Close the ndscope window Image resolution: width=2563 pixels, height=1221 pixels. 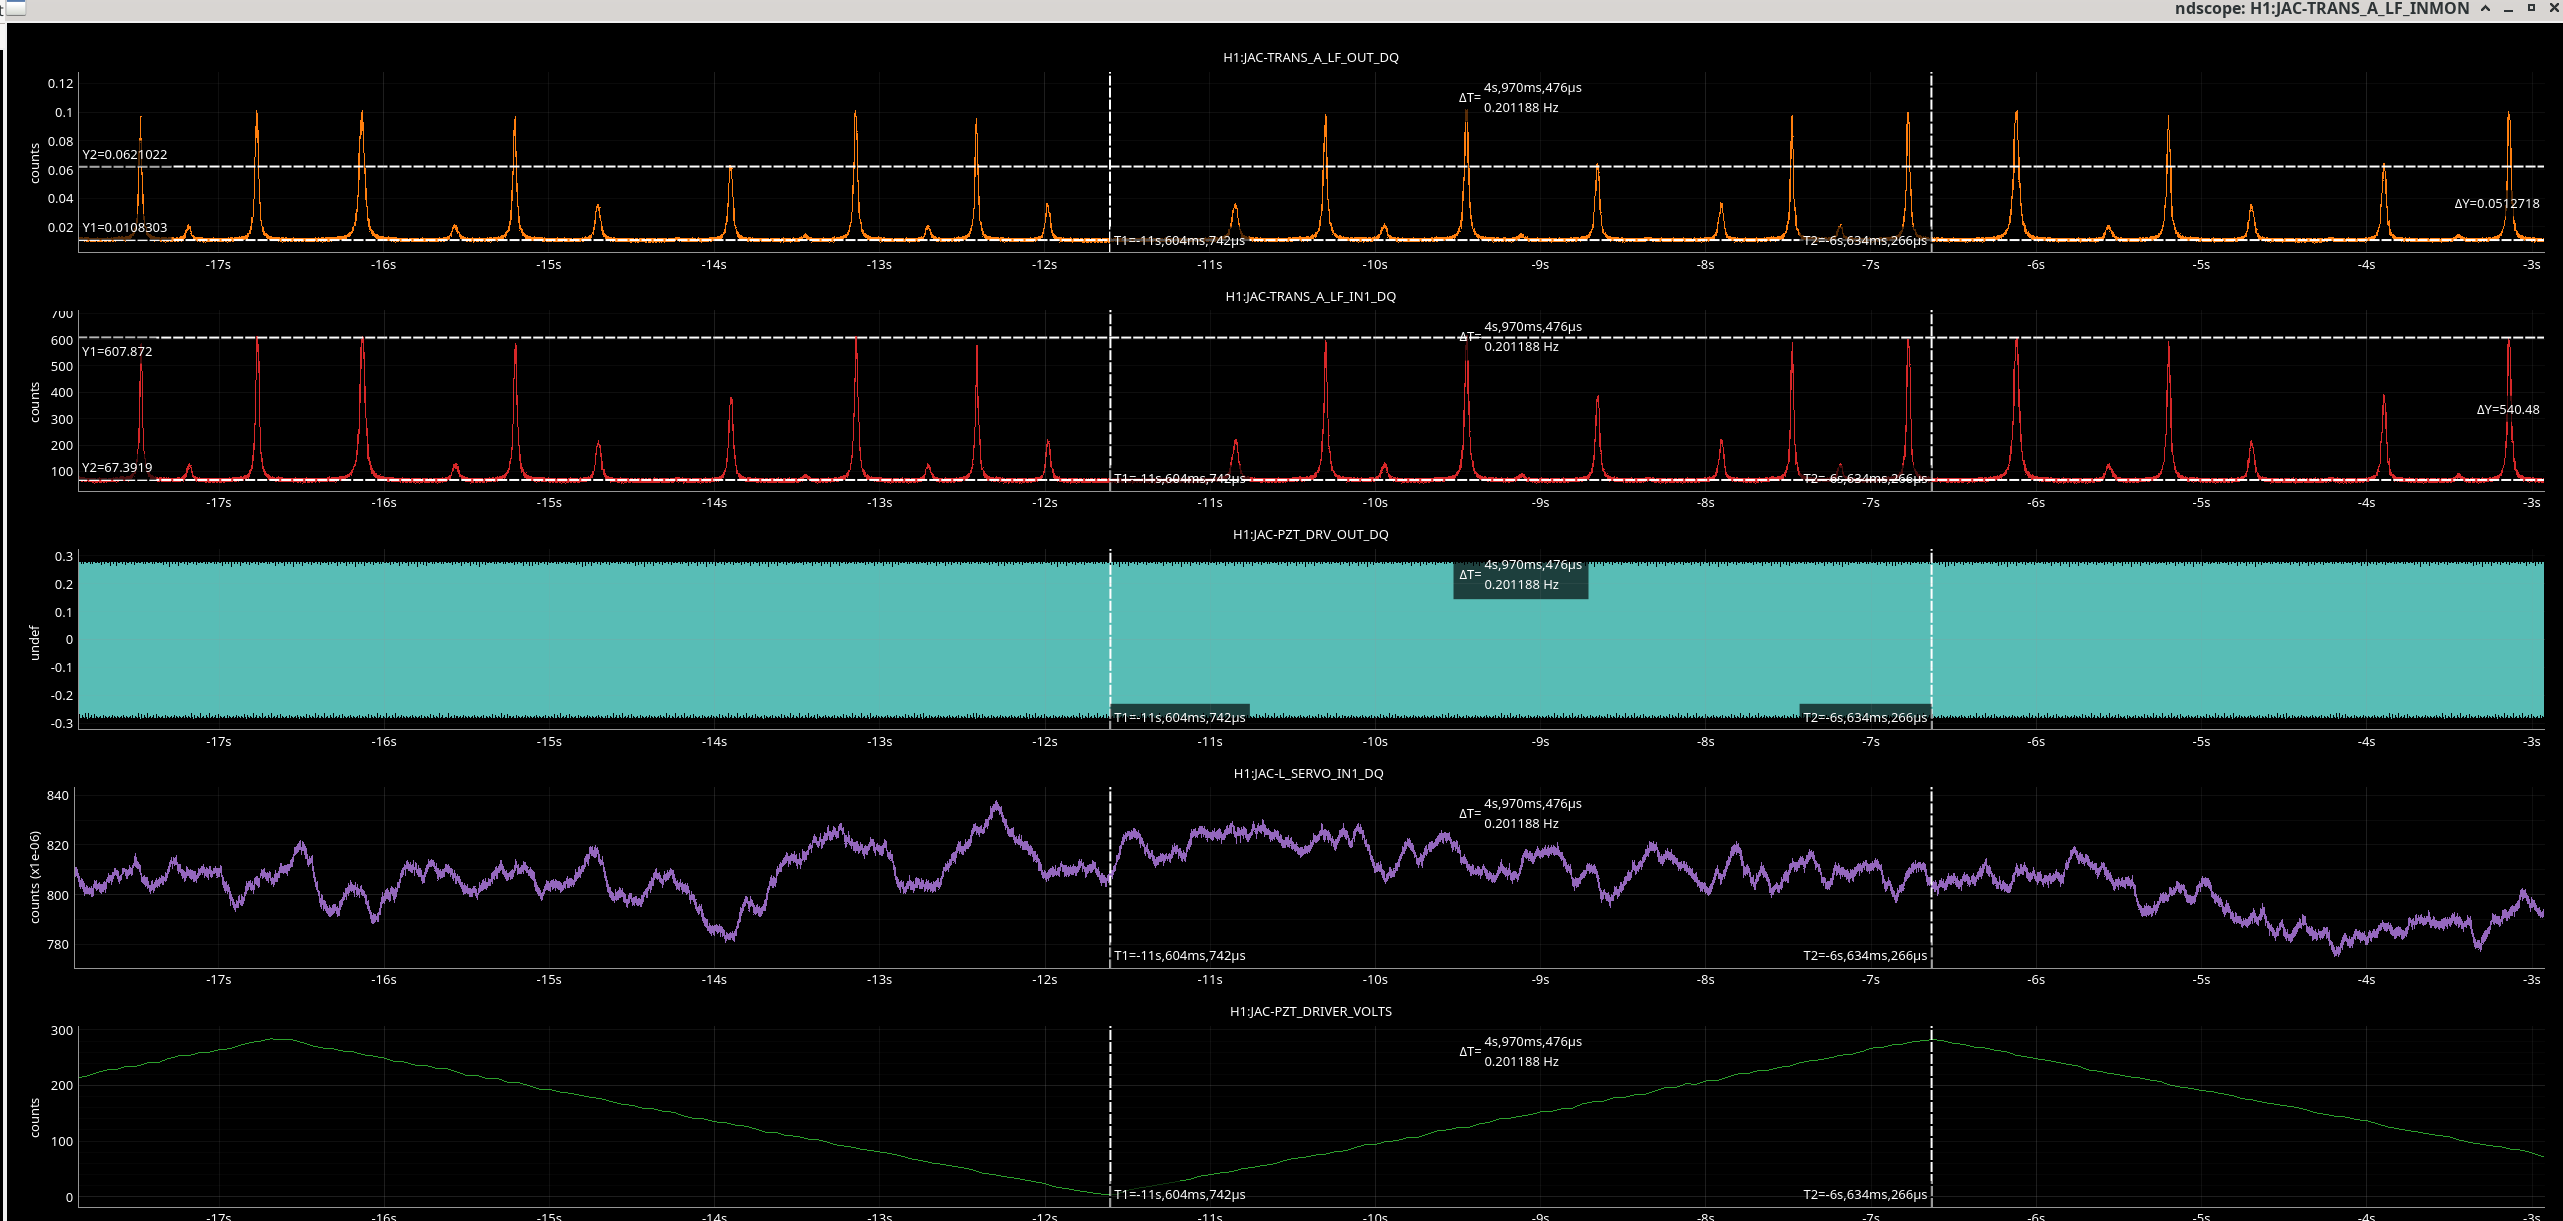(2553, 8)
